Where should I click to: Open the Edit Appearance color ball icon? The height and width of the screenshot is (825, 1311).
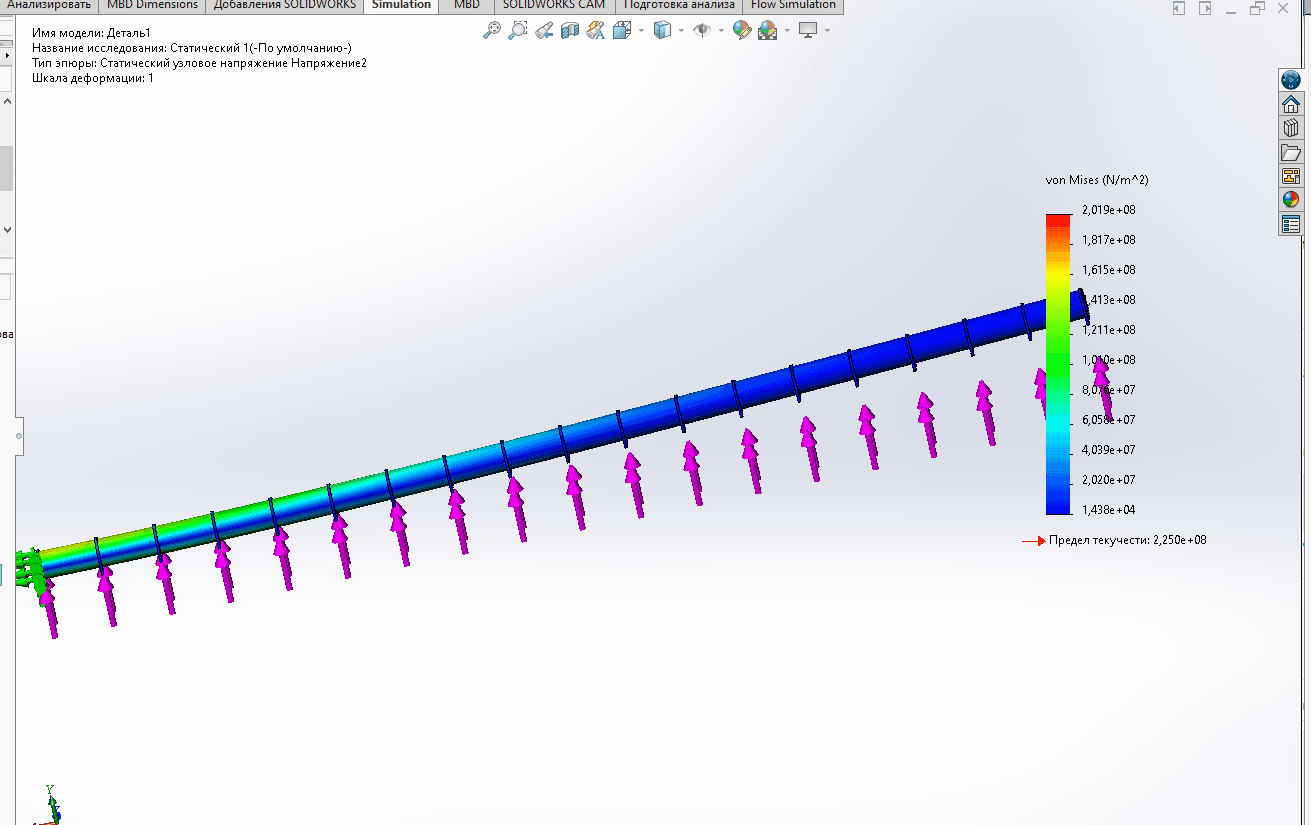[741, 30]
